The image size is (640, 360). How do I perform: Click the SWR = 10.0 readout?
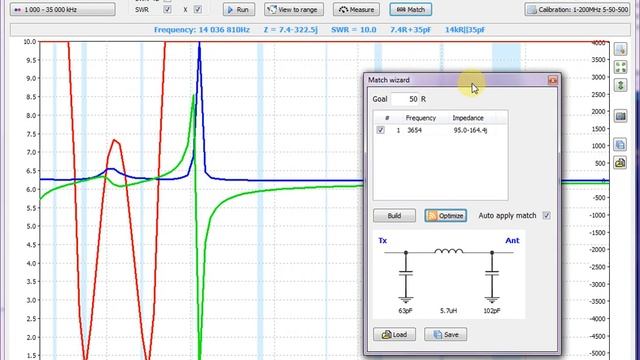tap(354, 30)
